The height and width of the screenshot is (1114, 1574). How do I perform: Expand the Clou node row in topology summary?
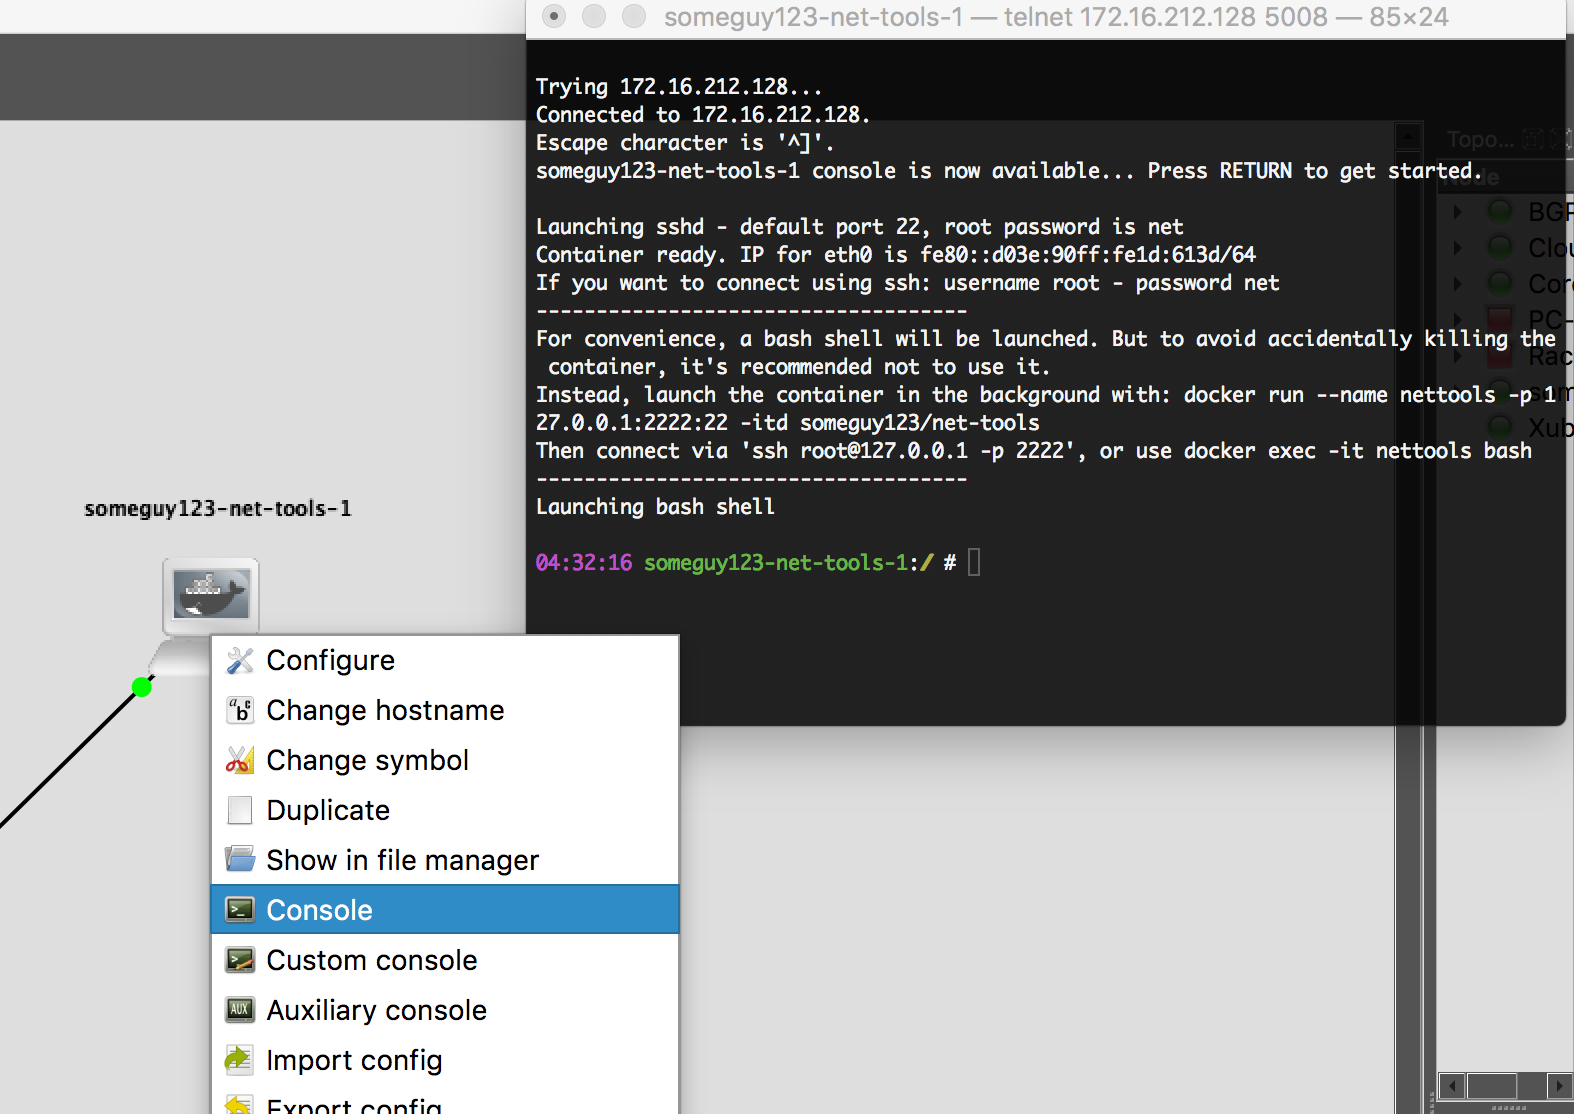(1458, 247)
